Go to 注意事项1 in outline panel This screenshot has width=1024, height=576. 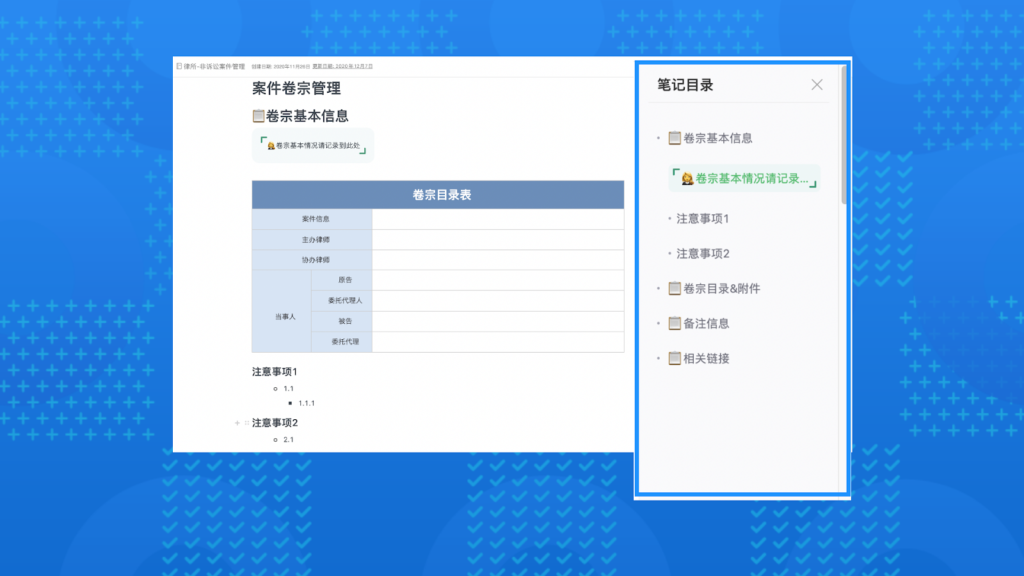click(702, 219)
